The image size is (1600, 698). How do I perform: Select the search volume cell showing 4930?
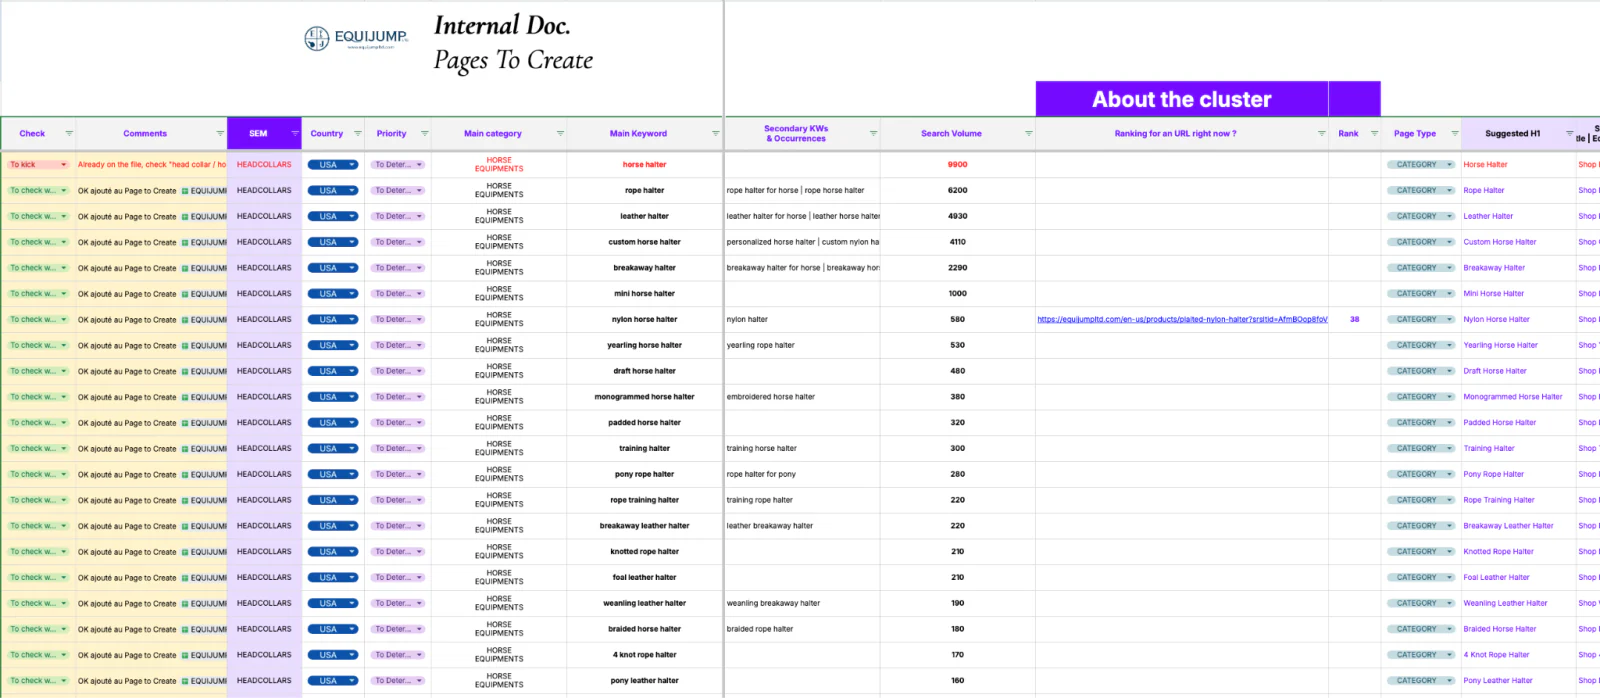click(x=958, y=216)
